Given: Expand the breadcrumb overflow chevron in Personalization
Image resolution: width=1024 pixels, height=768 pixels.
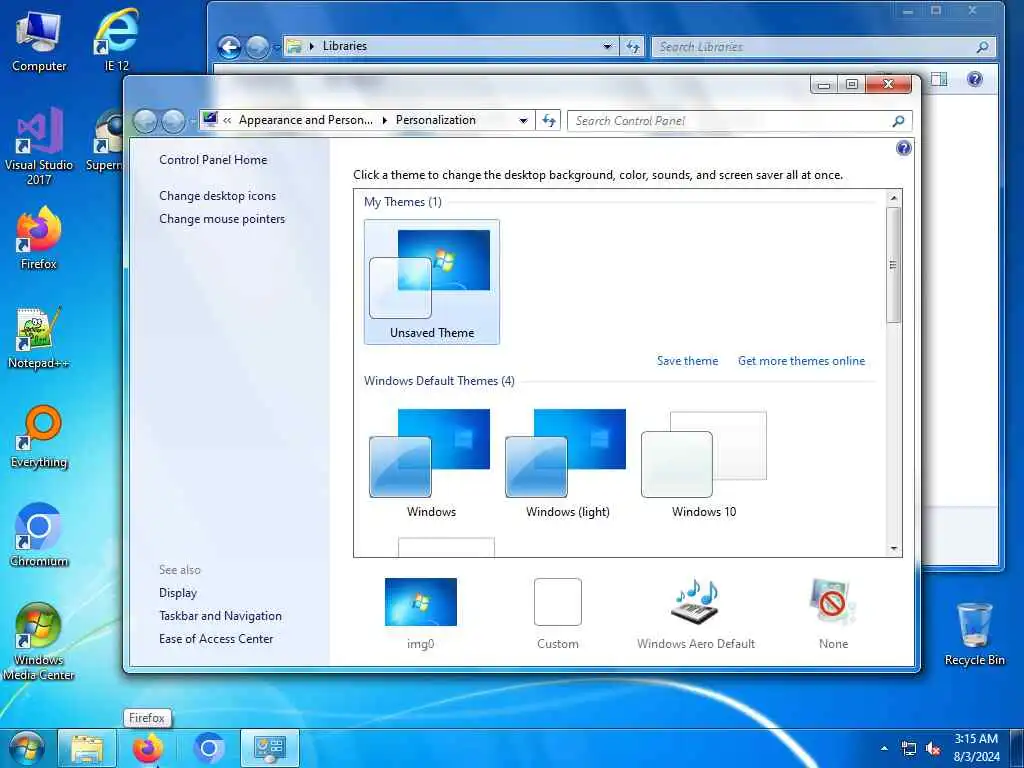Looking at the screenshot, I should [227, 121].
